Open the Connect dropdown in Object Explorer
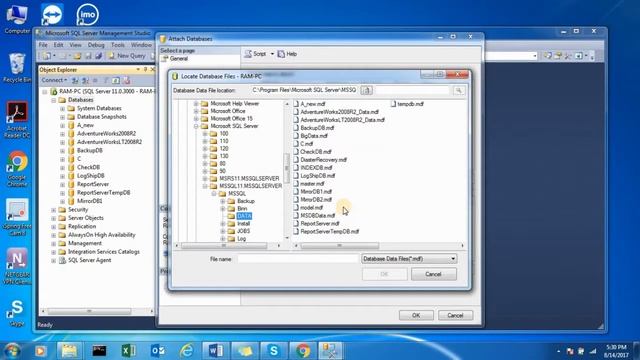640x360 pixels. (x=54, y=80)
